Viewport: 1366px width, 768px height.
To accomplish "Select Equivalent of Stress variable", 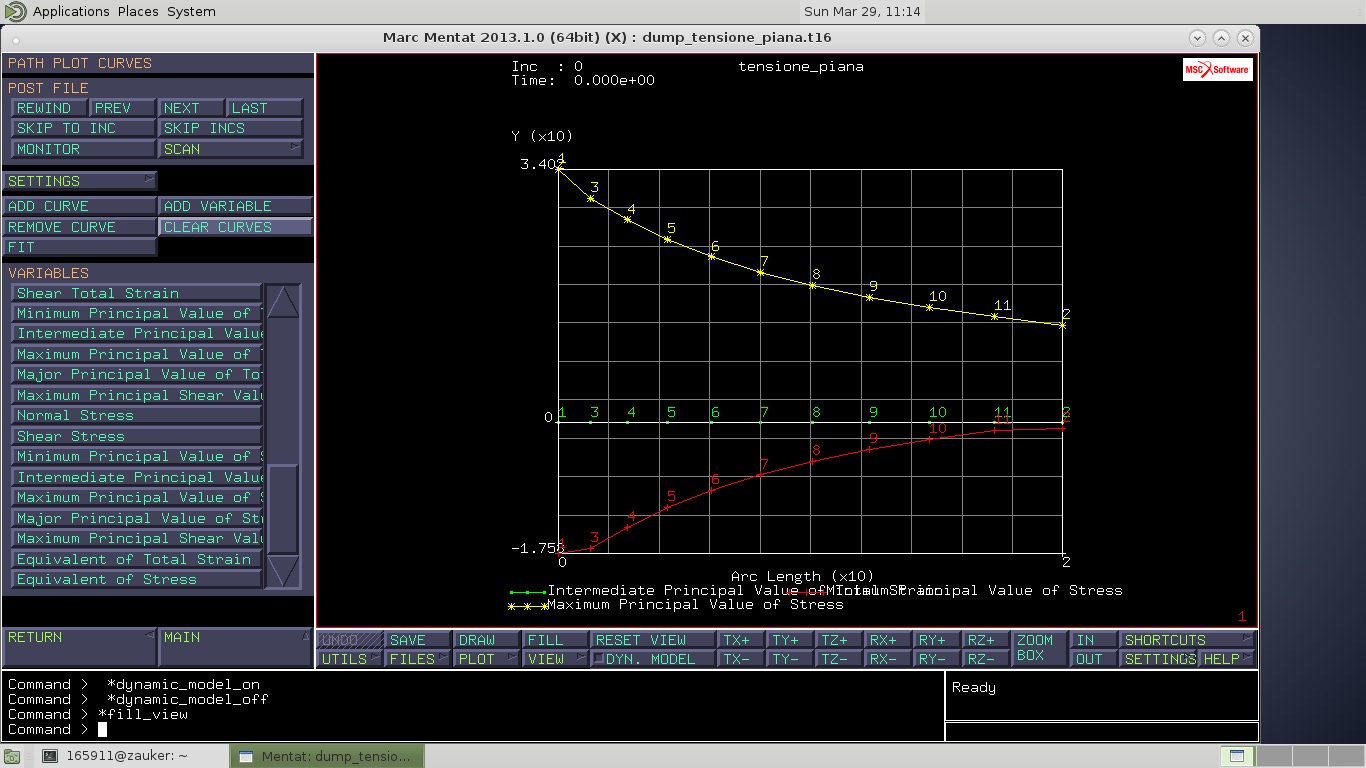I will click(137, 579).
